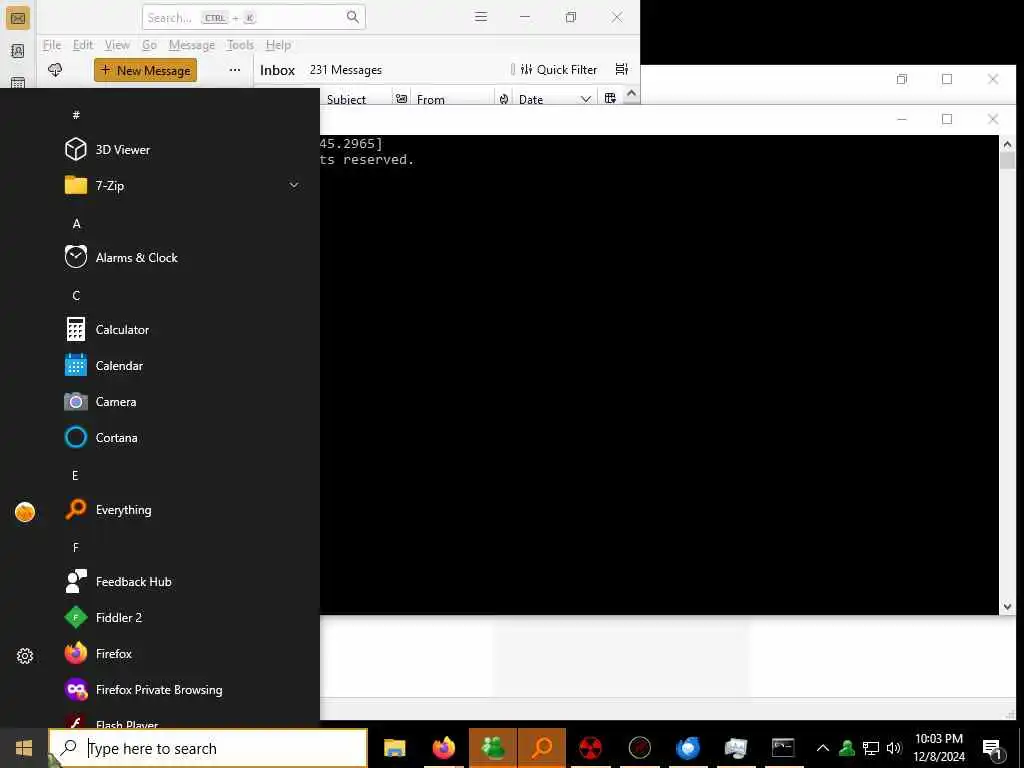Click the message list scroll-up arrow
The image size is (1024, 768).
(632, 94)
